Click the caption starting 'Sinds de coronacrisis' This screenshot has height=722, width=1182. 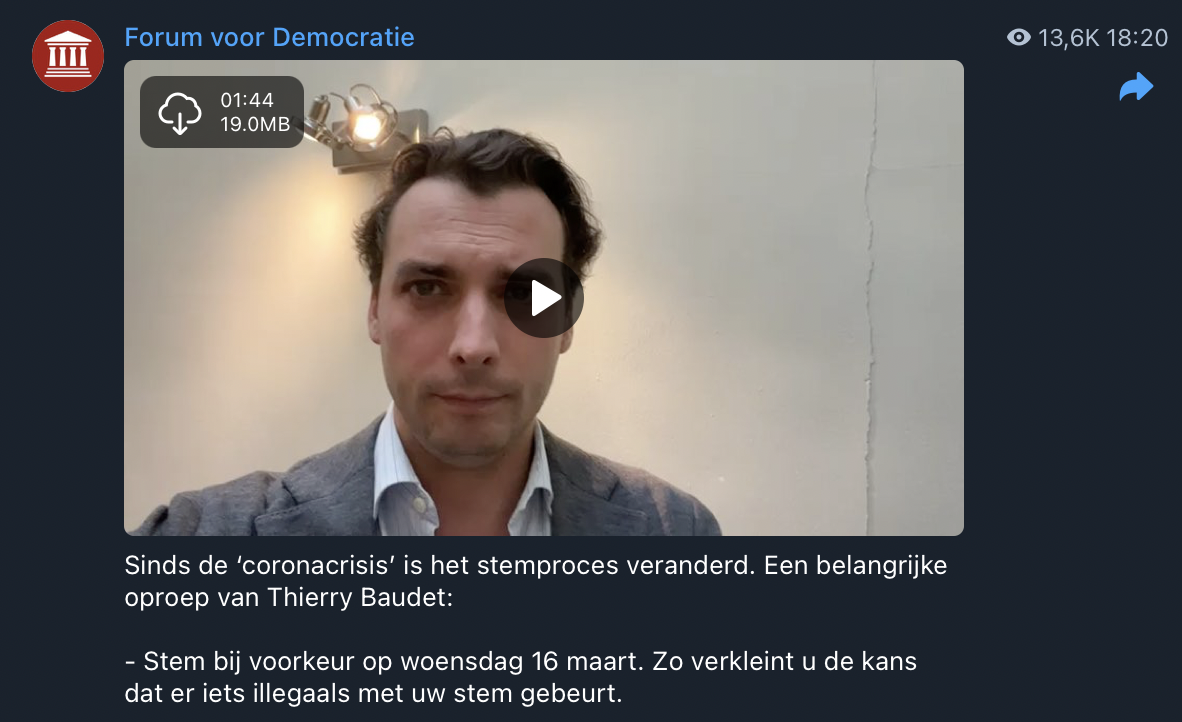pos(535,581)
